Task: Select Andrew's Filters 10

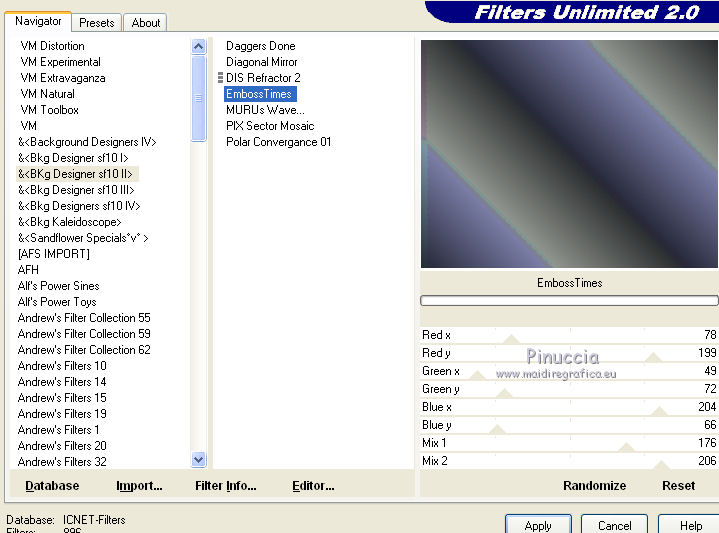Action: tap(62, 366)
